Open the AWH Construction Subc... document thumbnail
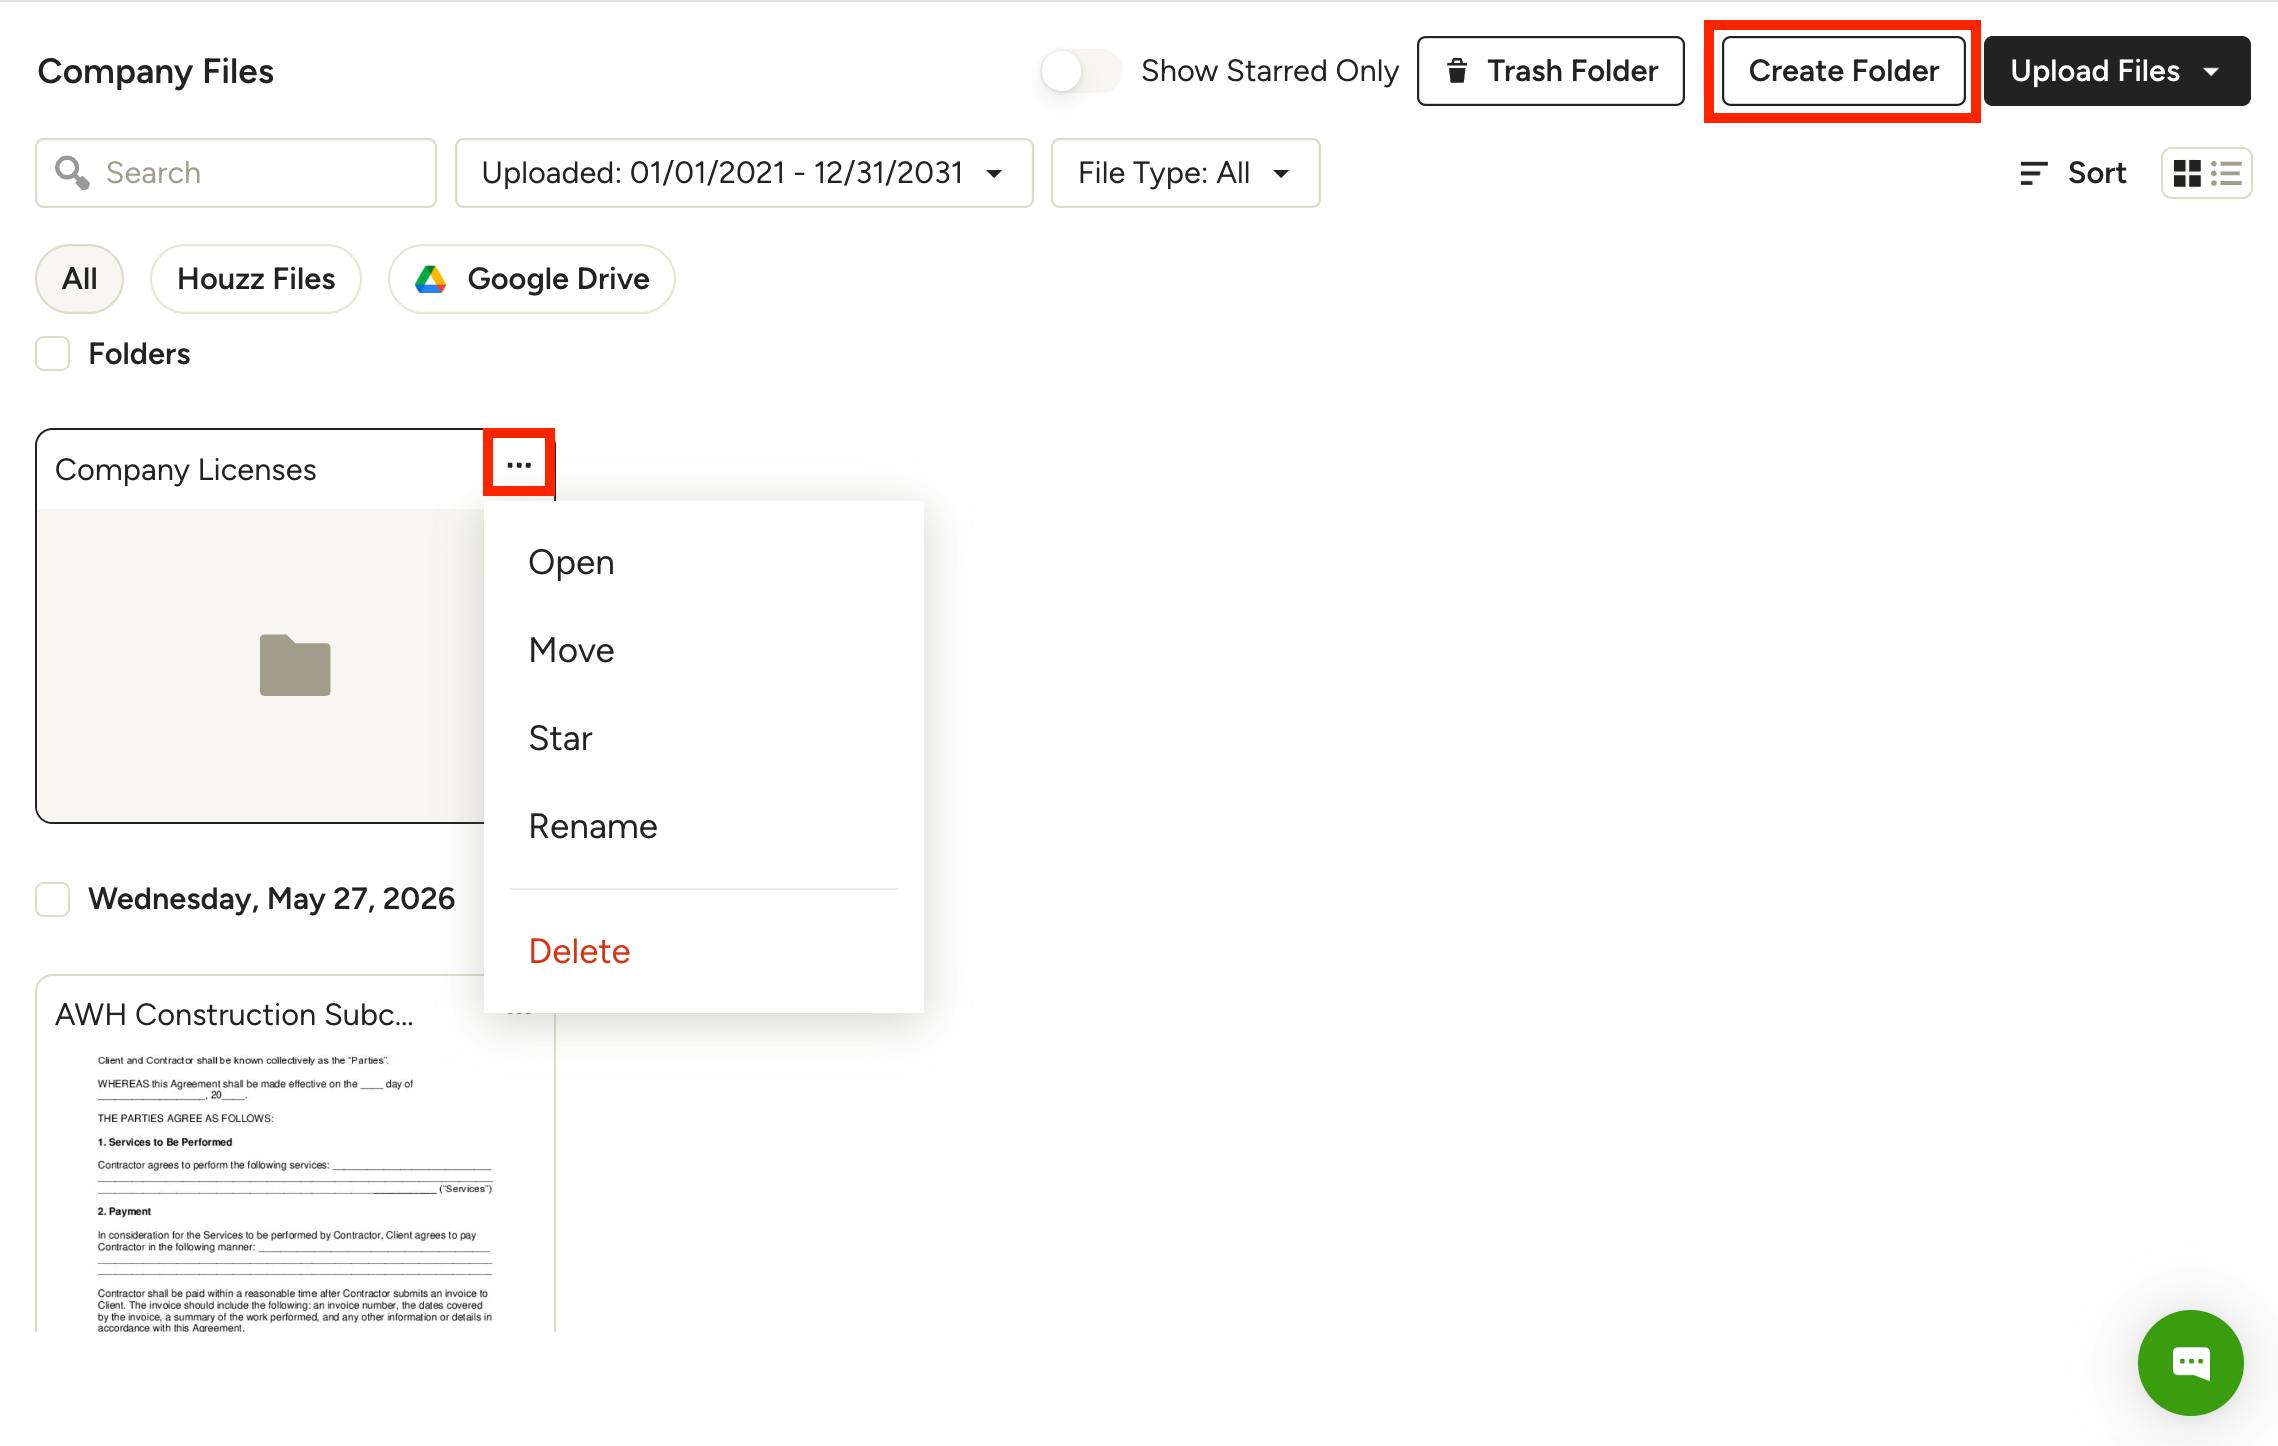 295,1192
